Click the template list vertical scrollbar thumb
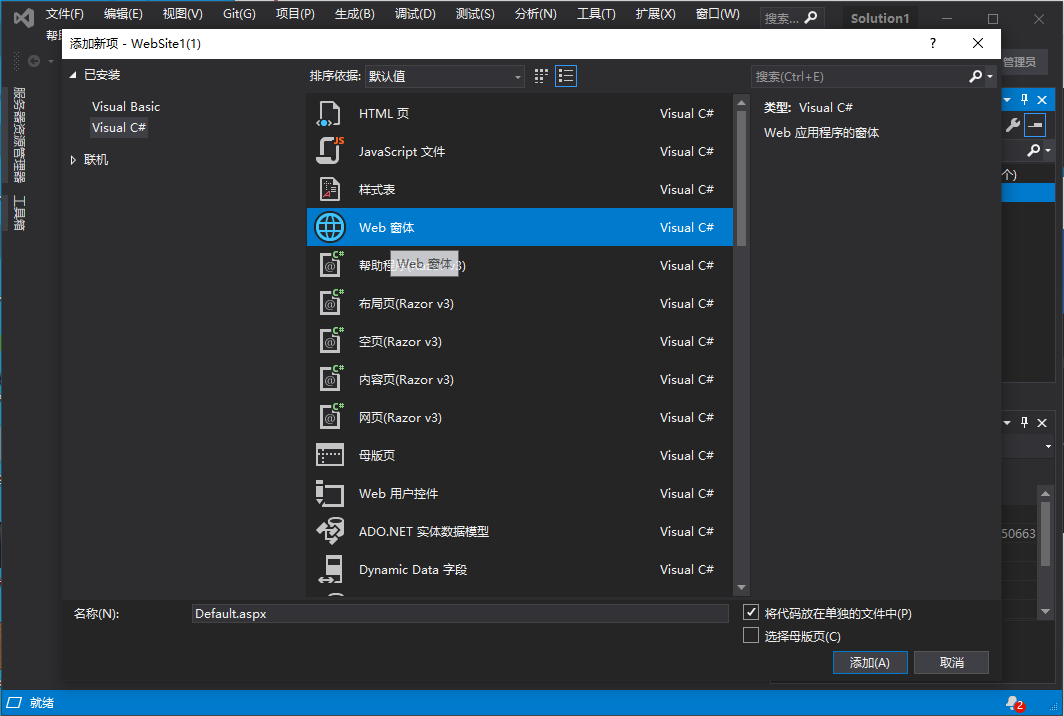Viewport: 1064px width, 716px height. click(x=741, y=178)
